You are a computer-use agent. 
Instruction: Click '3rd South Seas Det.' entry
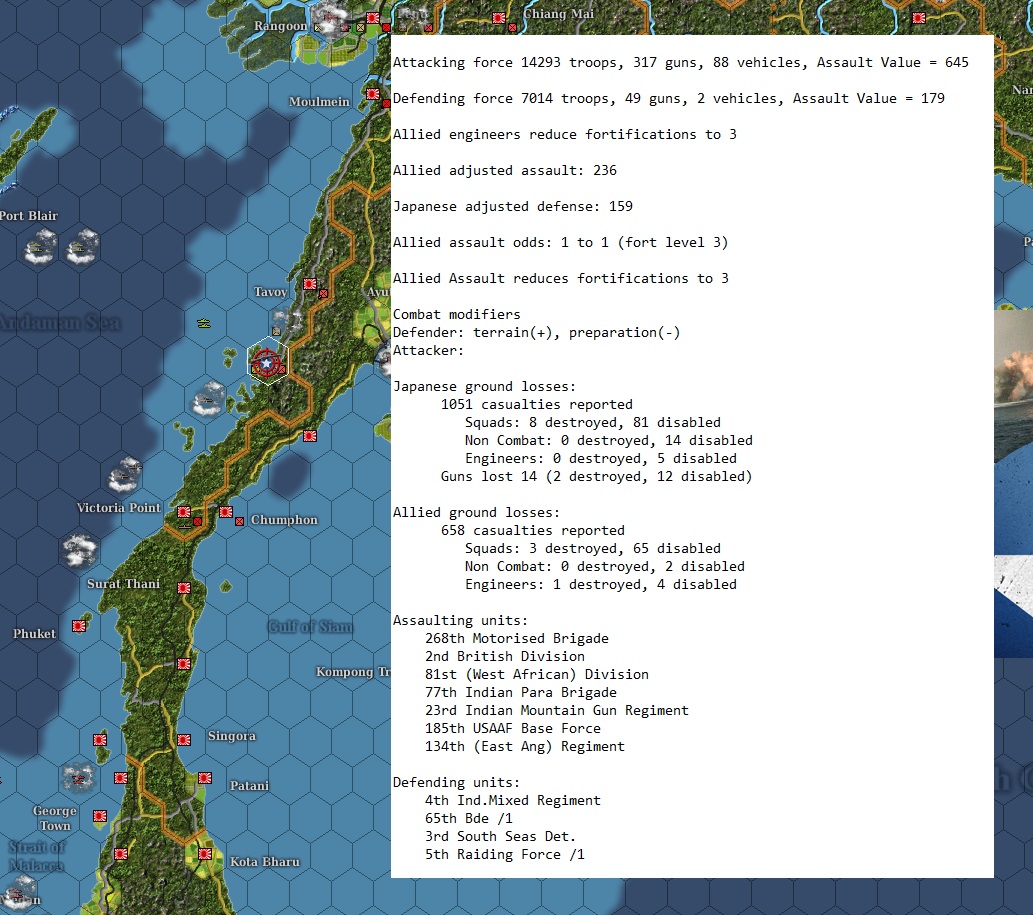500,837
